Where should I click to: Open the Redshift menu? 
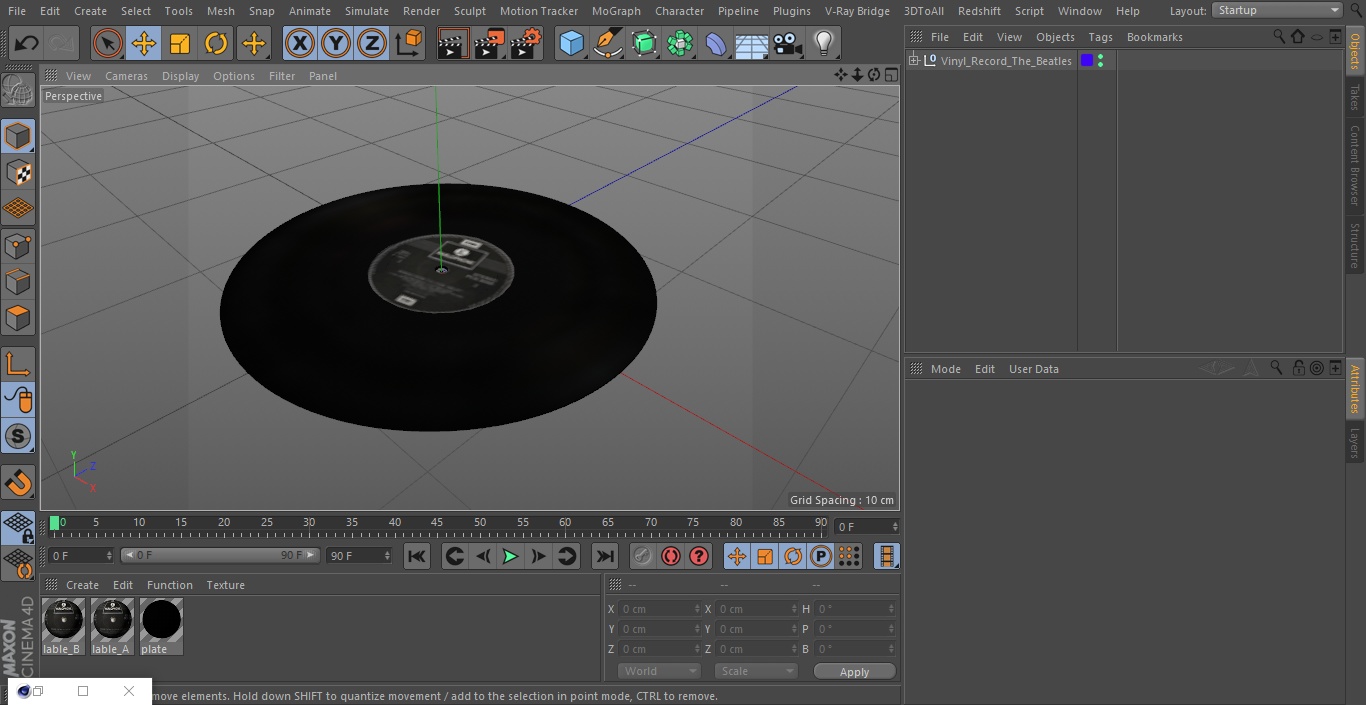(x=979, y=11)
